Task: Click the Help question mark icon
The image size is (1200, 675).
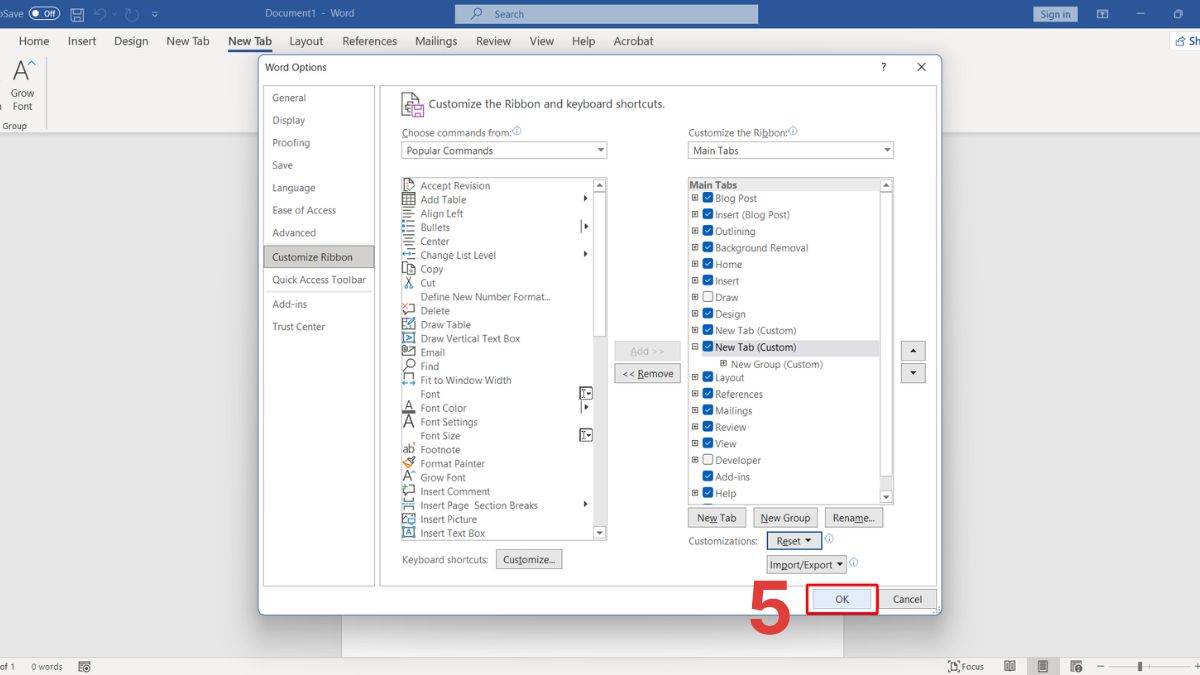Action: pos(883,68)
